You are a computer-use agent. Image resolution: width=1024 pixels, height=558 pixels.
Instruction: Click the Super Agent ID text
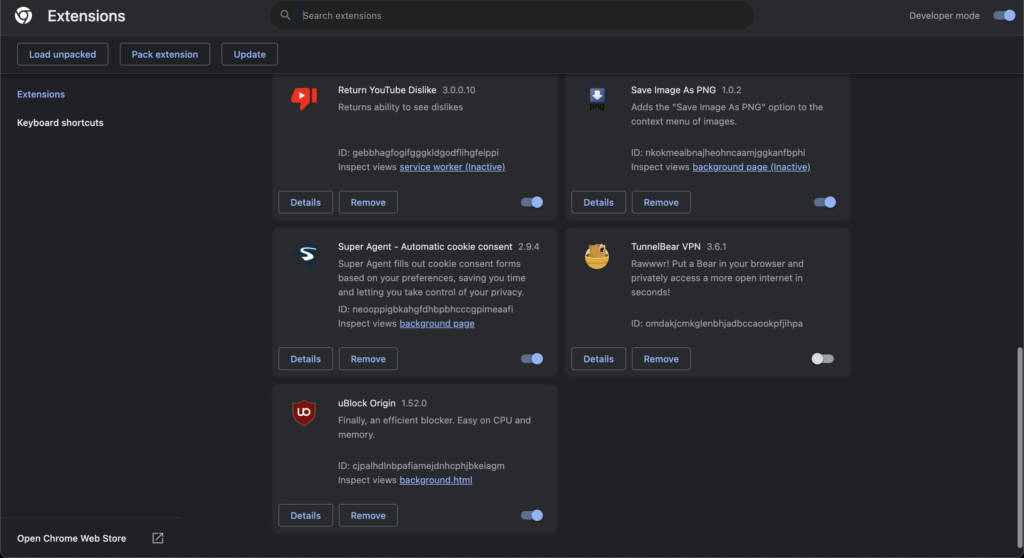425,309
